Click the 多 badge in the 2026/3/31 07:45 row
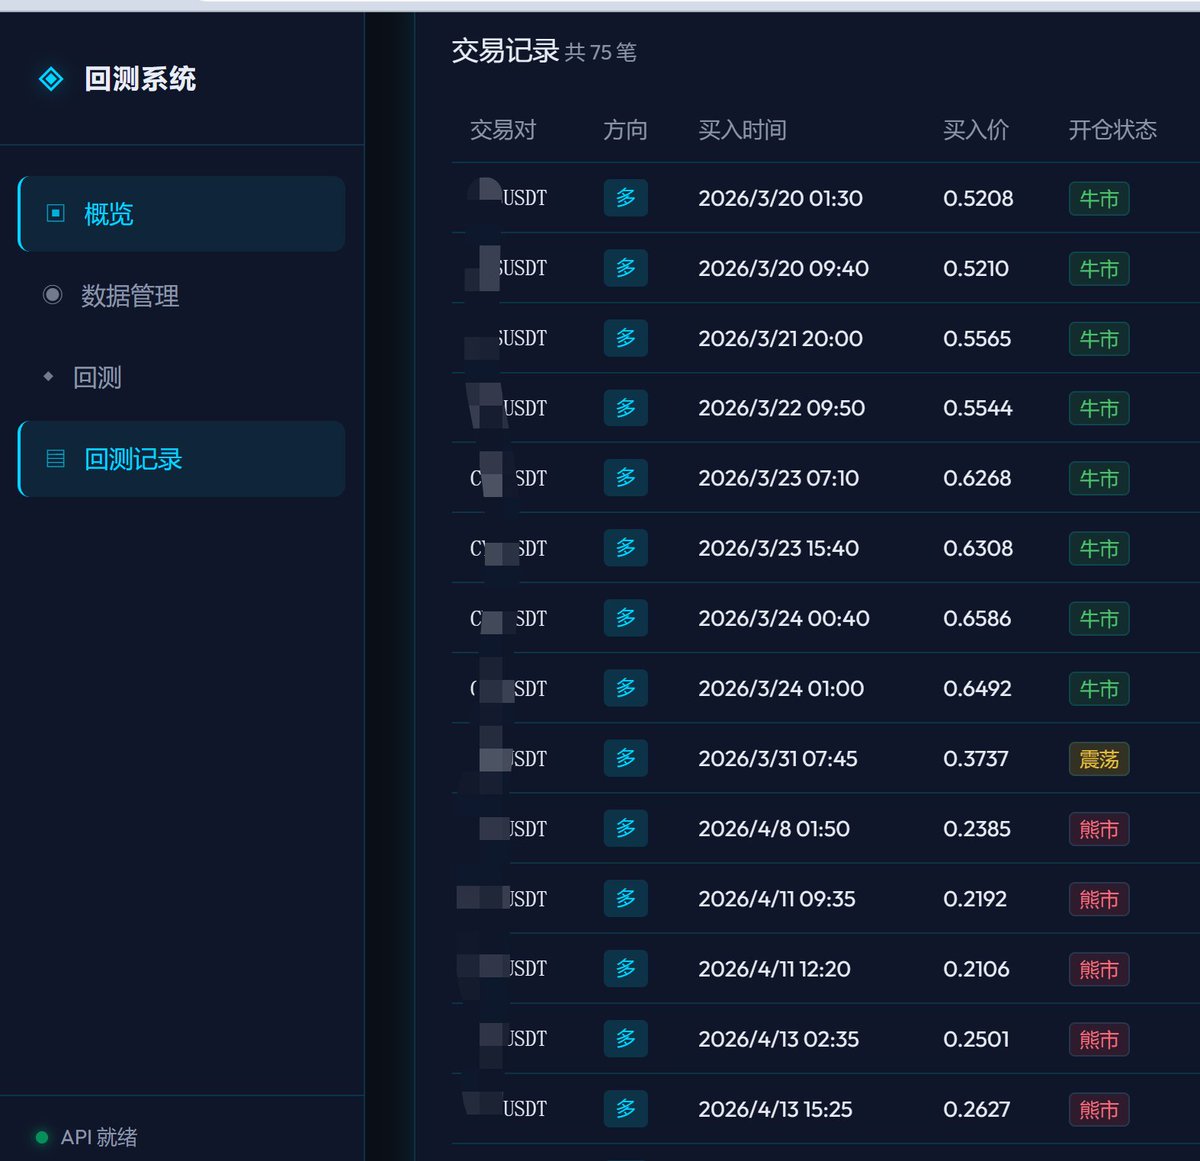 [x=626, y=758]
